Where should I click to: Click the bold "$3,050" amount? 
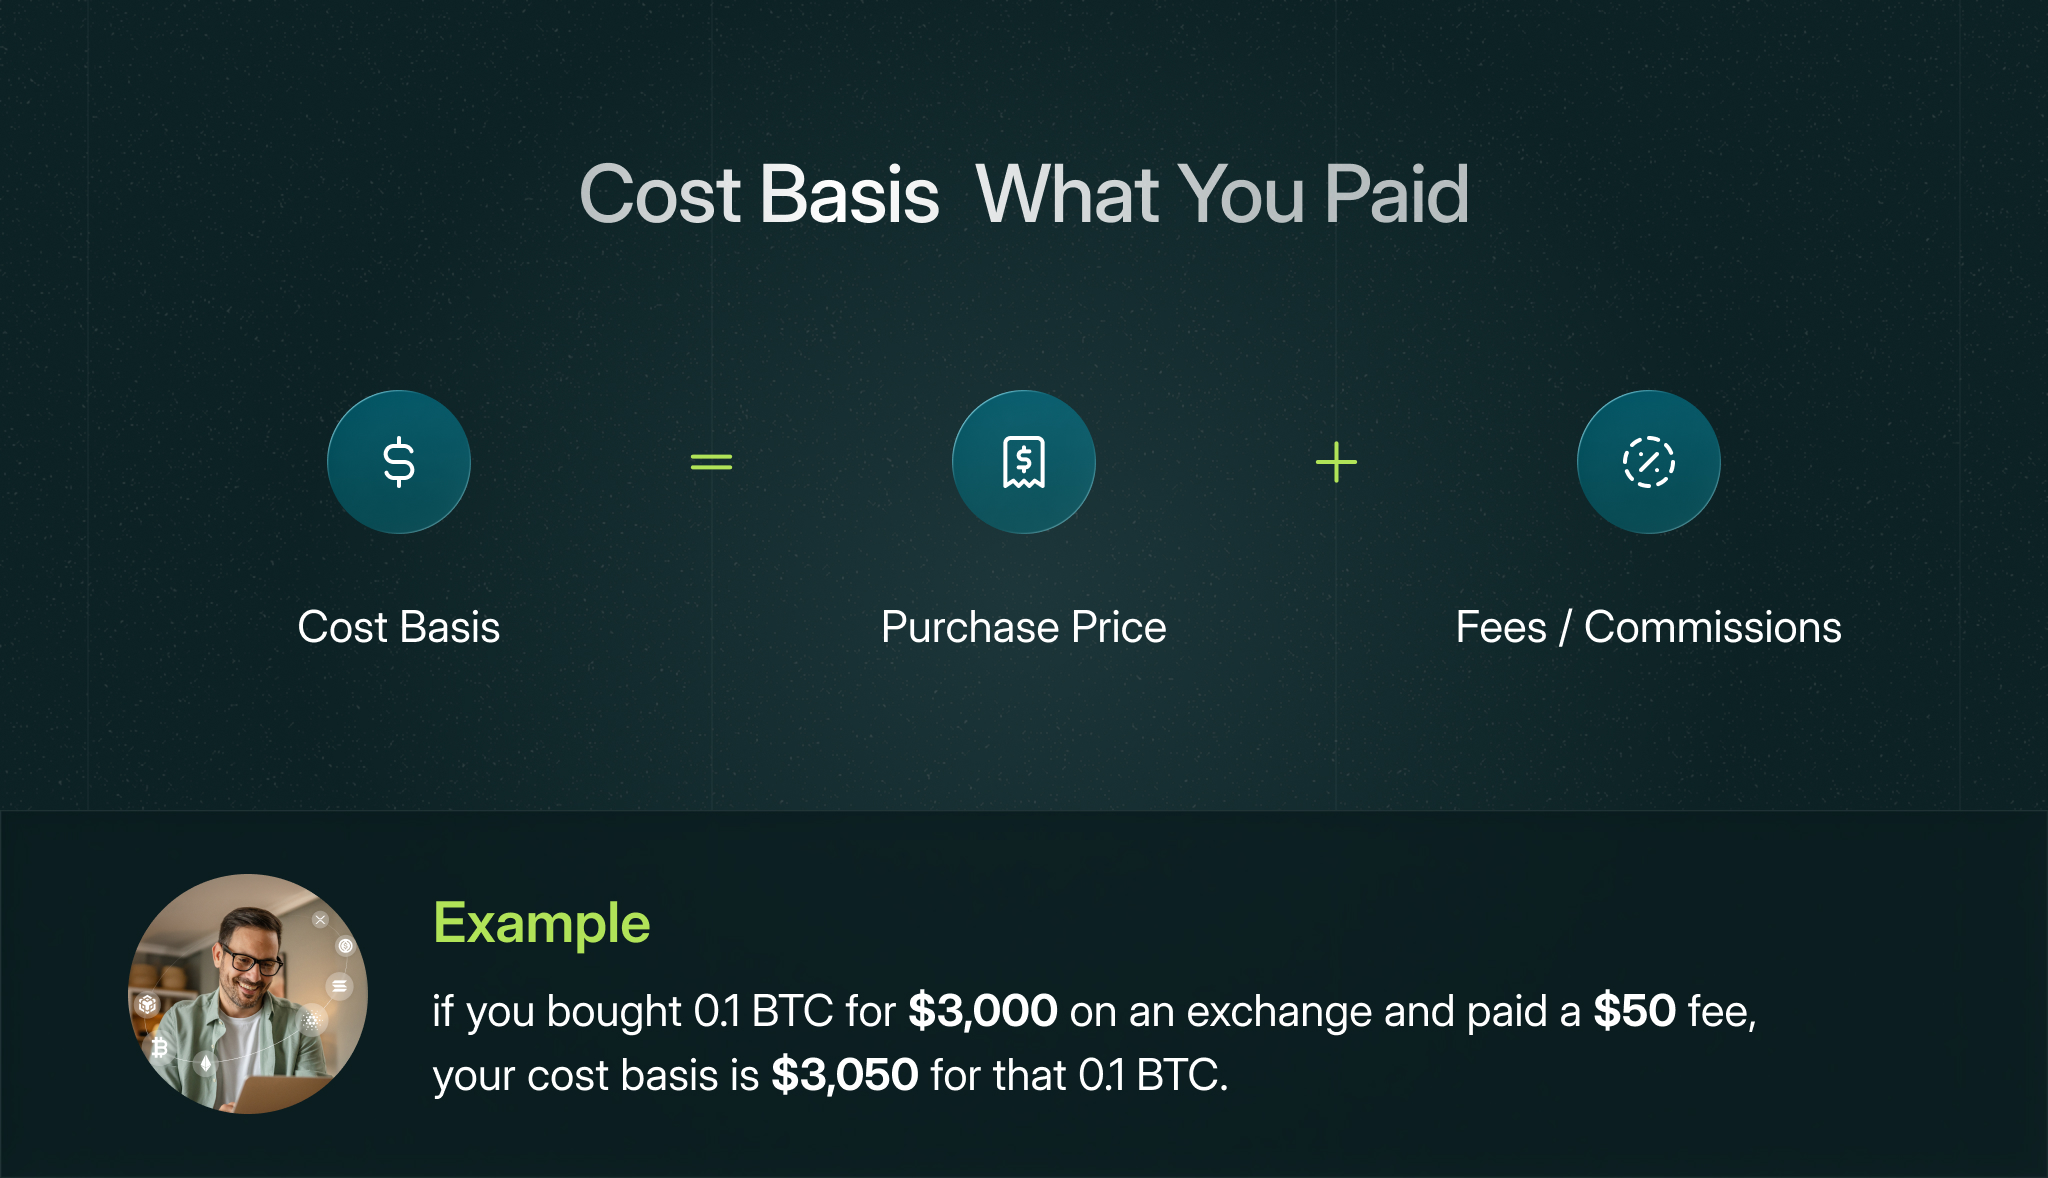[x=845, y=1076]
